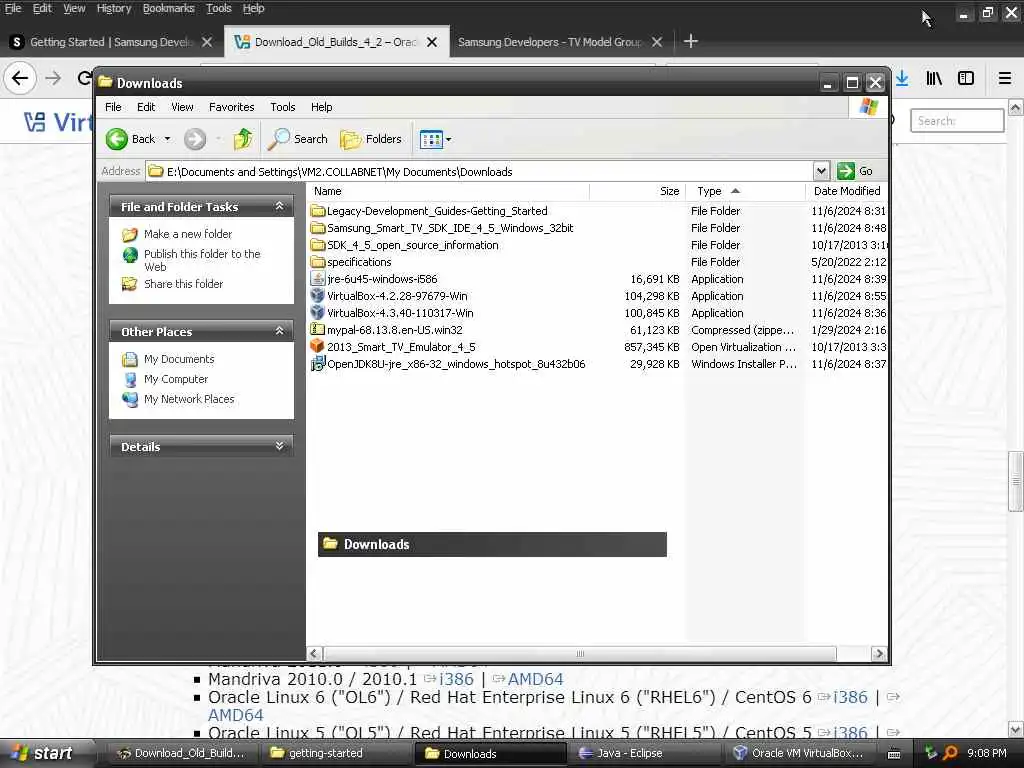Toggle the browser sidebar icon

click(x=966, y=78)
